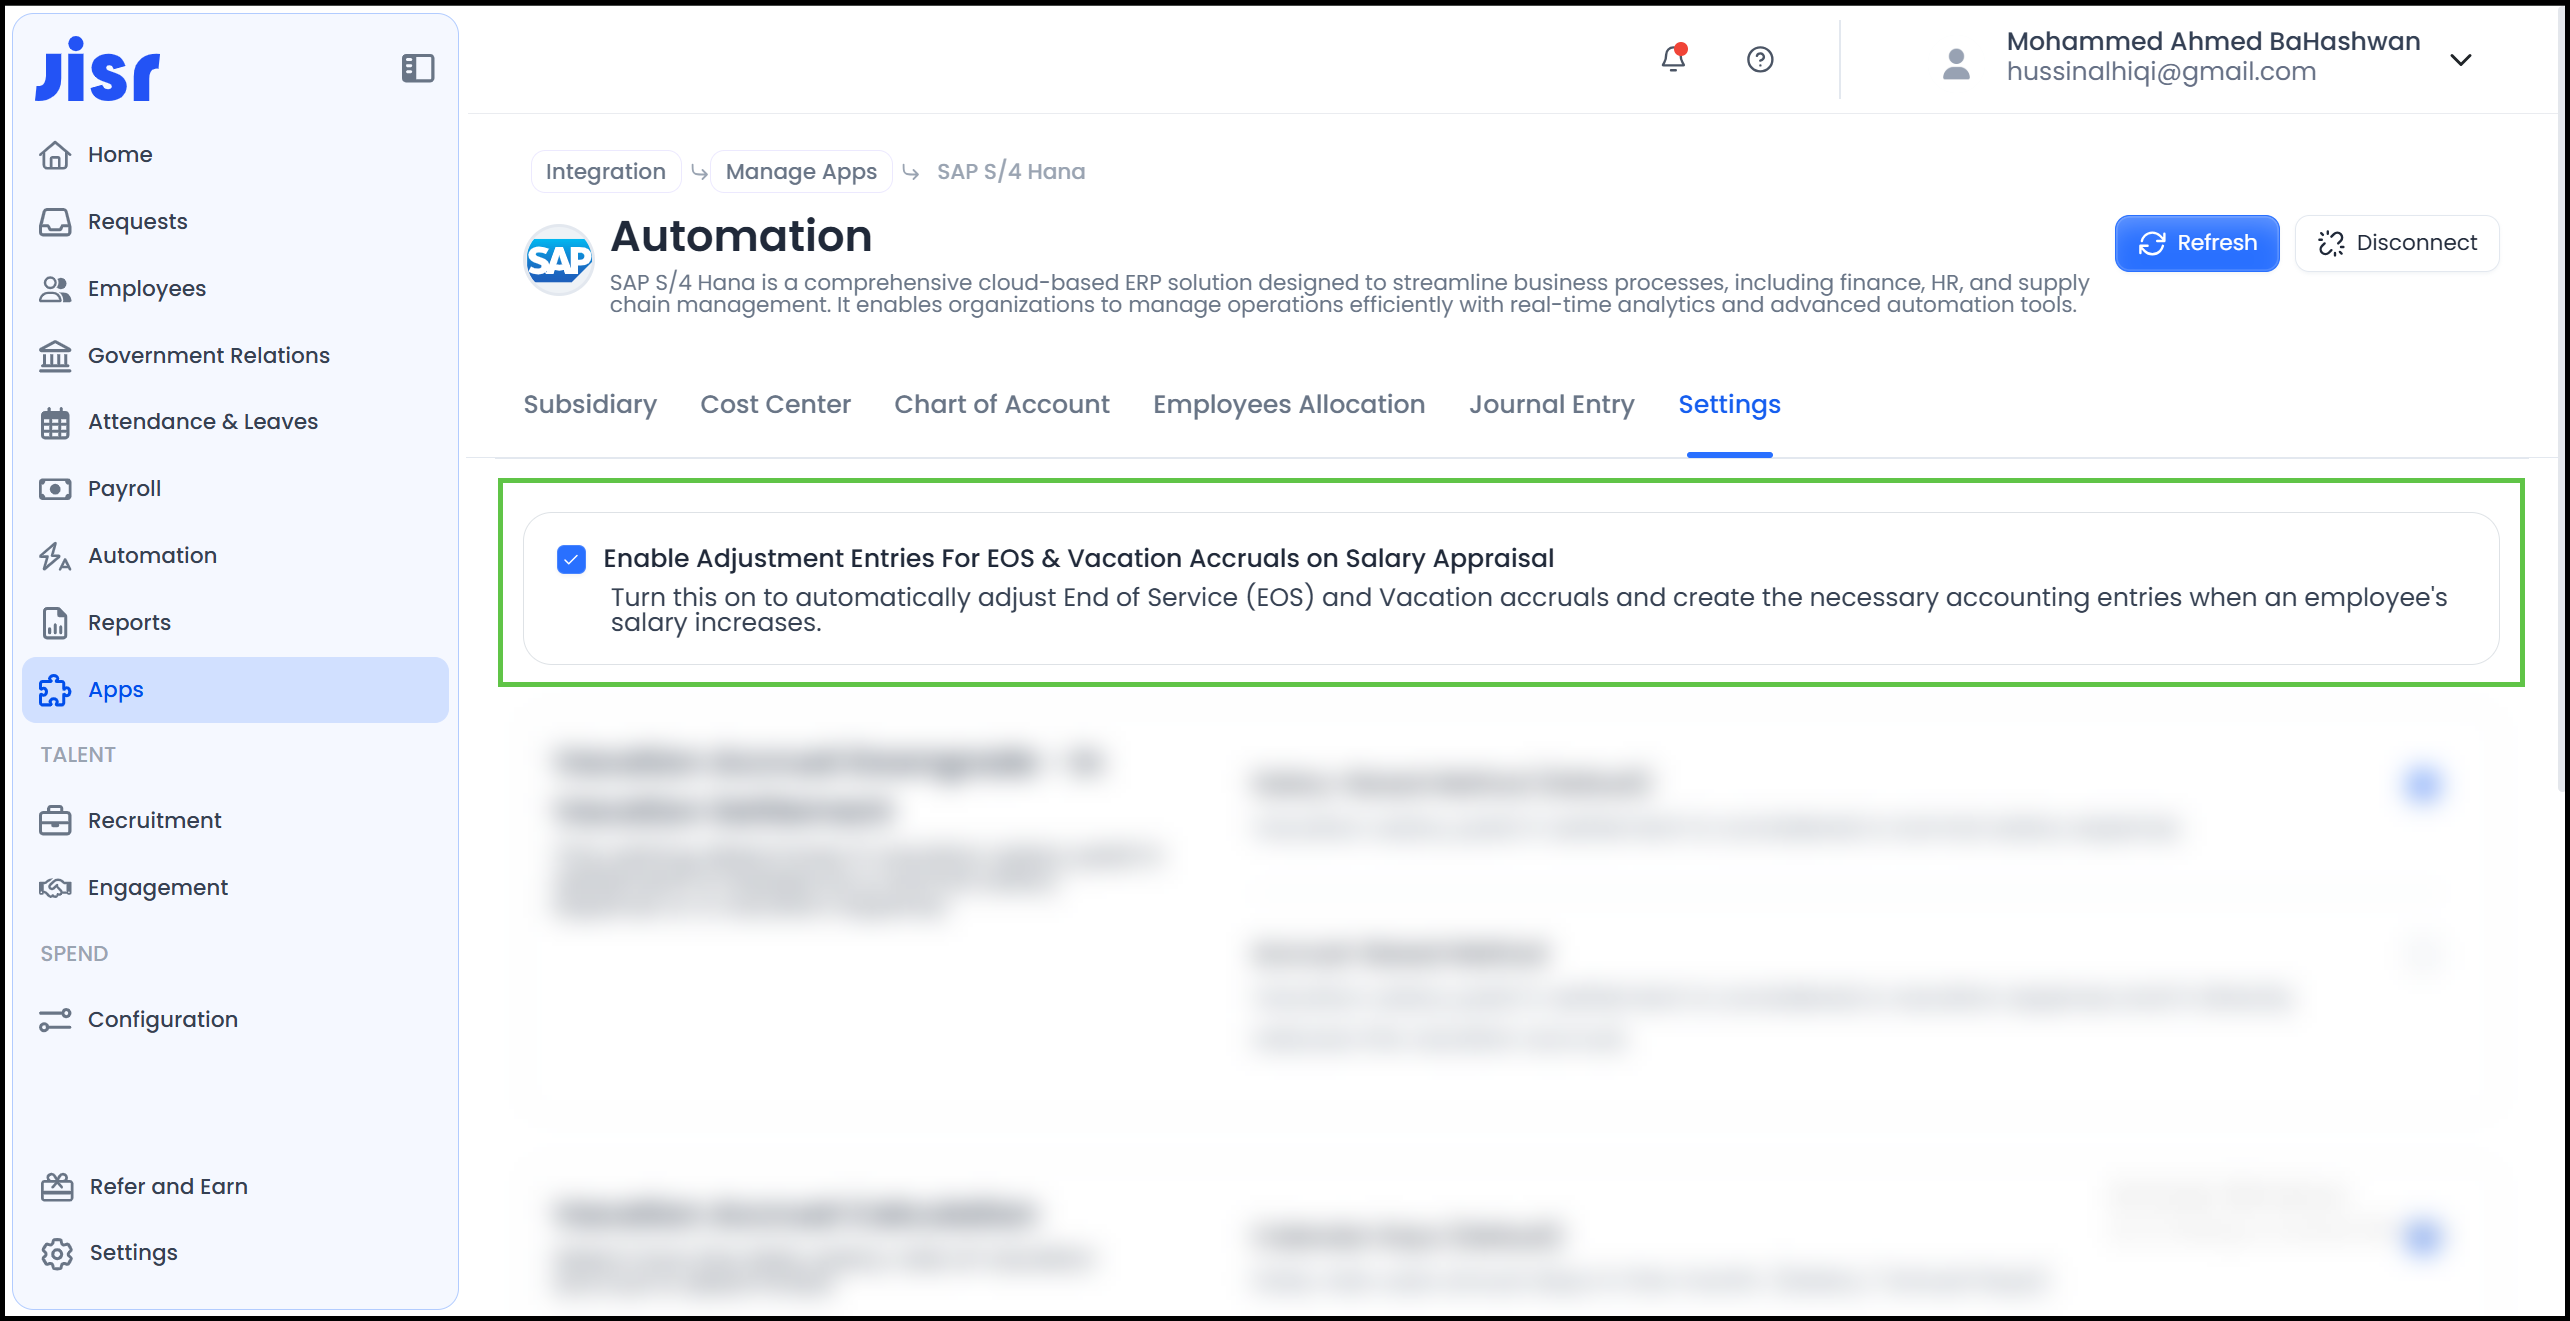Click the Disconnect button
This screenshot has height=1321, width=2570.
point(2397,243)
